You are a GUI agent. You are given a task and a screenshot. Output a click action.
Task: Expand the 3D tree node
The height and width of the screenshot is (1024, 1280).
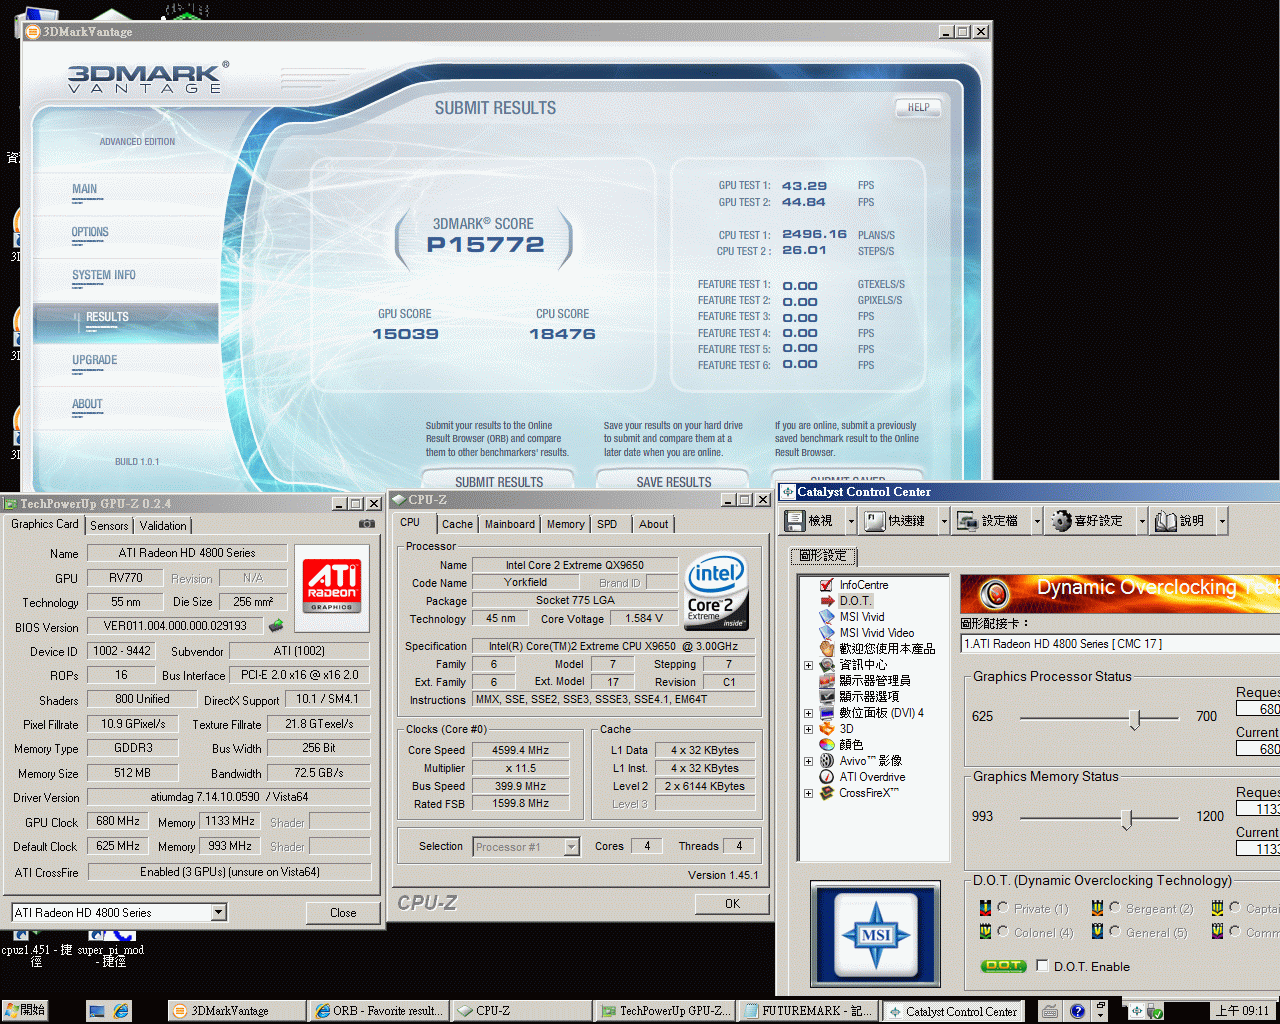click(808, 729)
